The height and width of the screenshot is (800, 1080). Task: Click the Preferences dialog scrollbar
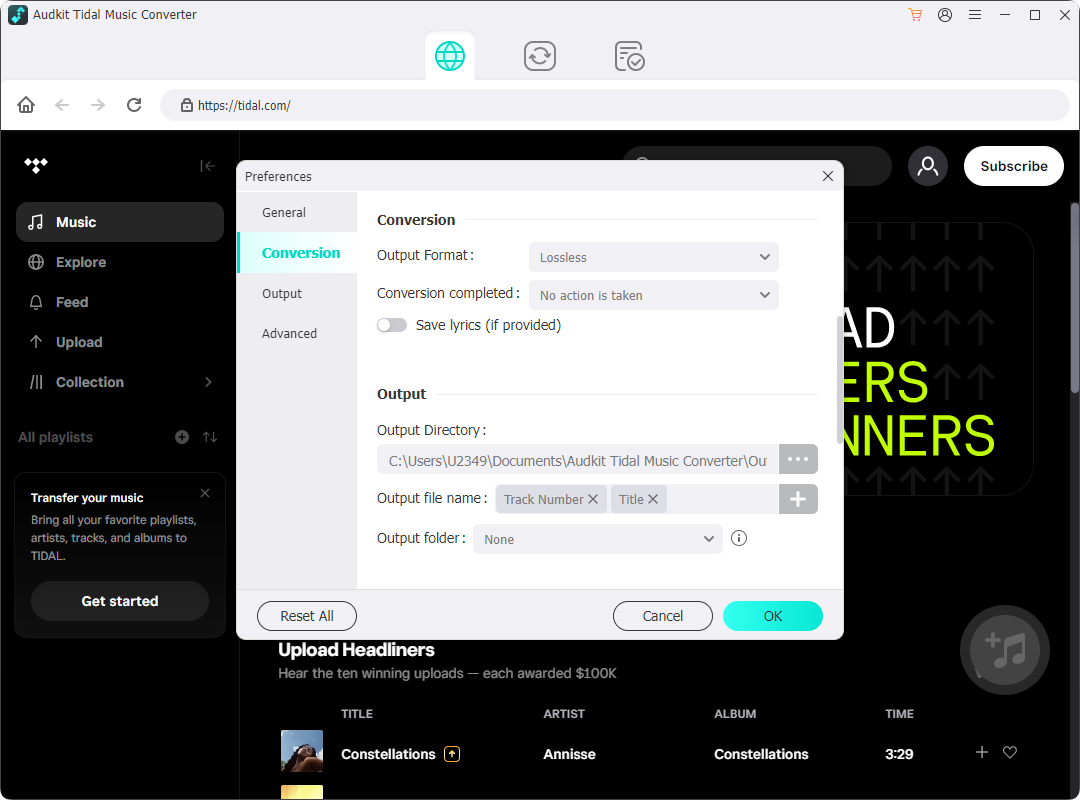[838, 379]
